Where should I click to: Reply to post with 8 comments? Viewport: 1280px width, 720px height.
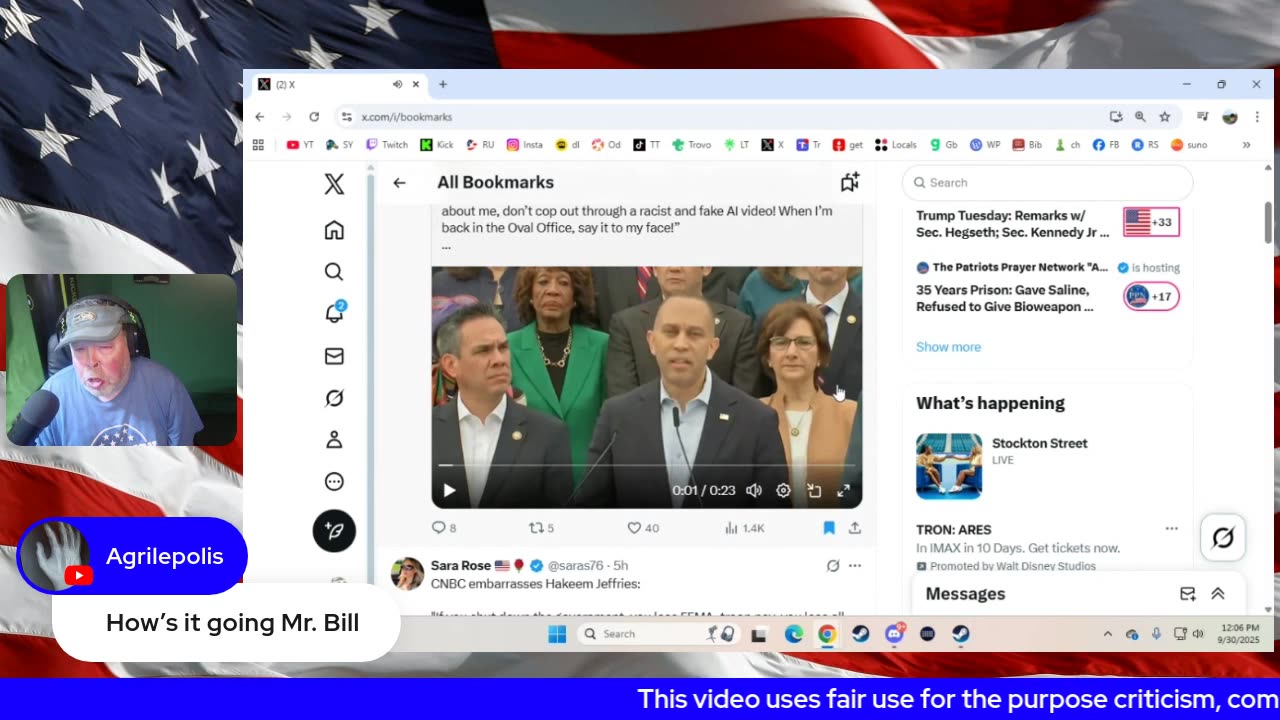[x=444, y=528]
